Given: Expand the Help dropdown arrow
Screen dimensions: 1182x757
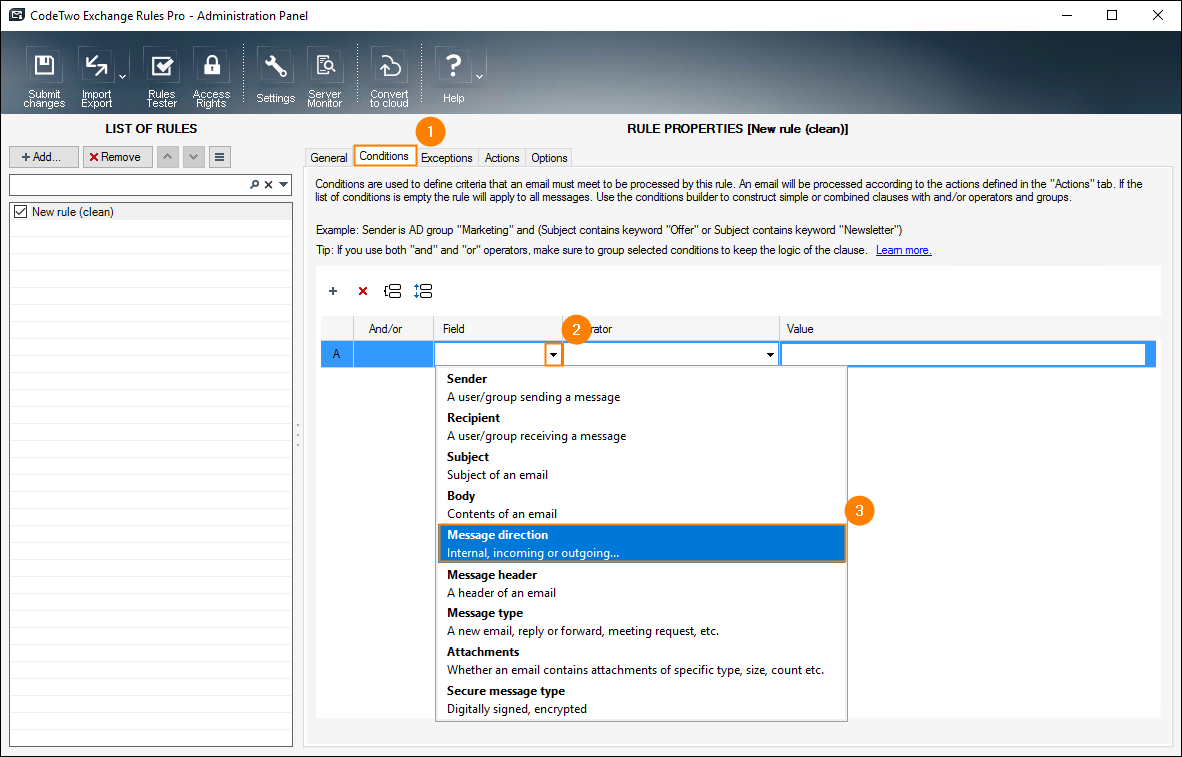Looking at the screenshot, I should [479, 76].
